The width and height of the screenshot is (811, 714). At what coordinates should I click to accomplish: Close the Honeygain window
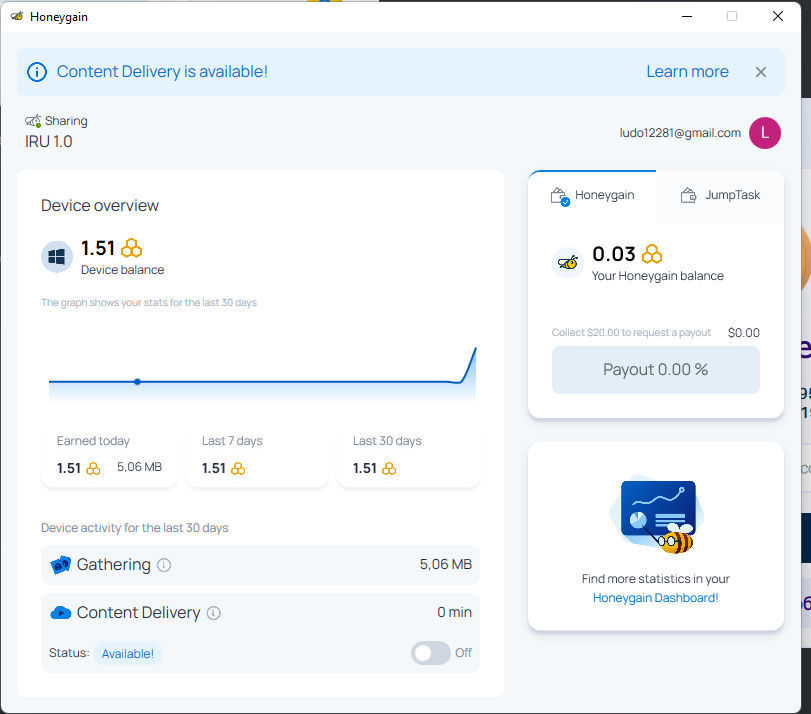coord(777,17)
